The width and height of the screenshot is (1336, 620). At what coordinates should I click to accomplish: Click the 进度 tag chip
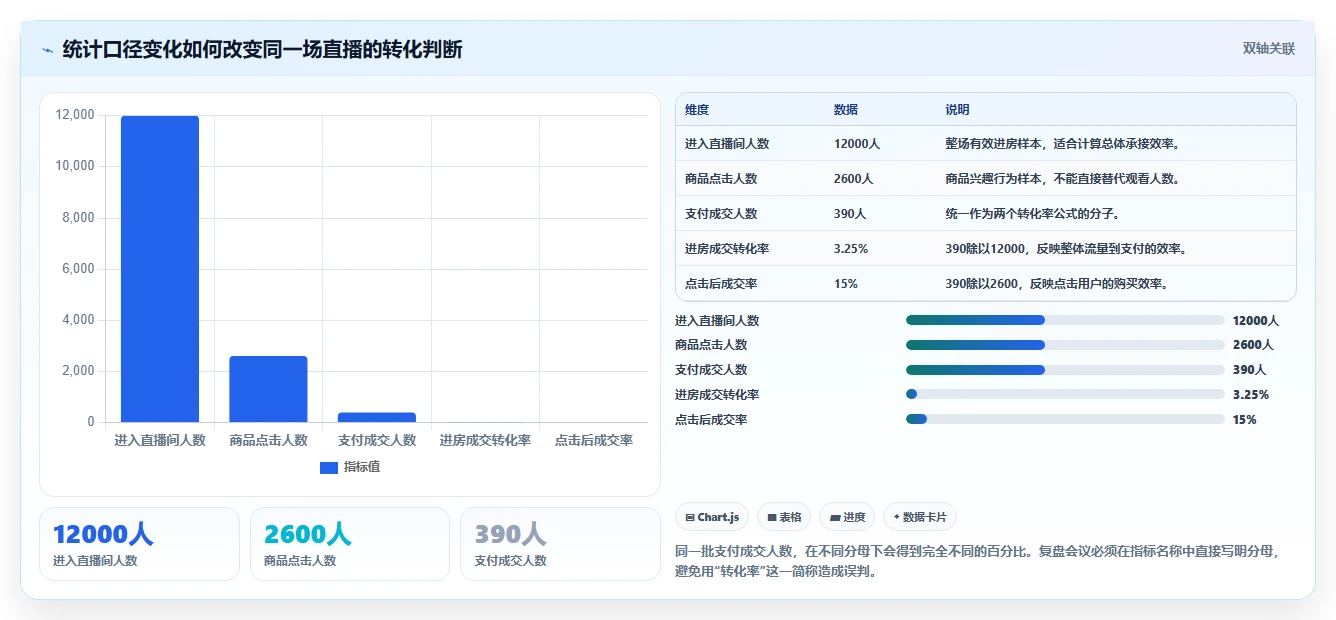pos(847,517)
